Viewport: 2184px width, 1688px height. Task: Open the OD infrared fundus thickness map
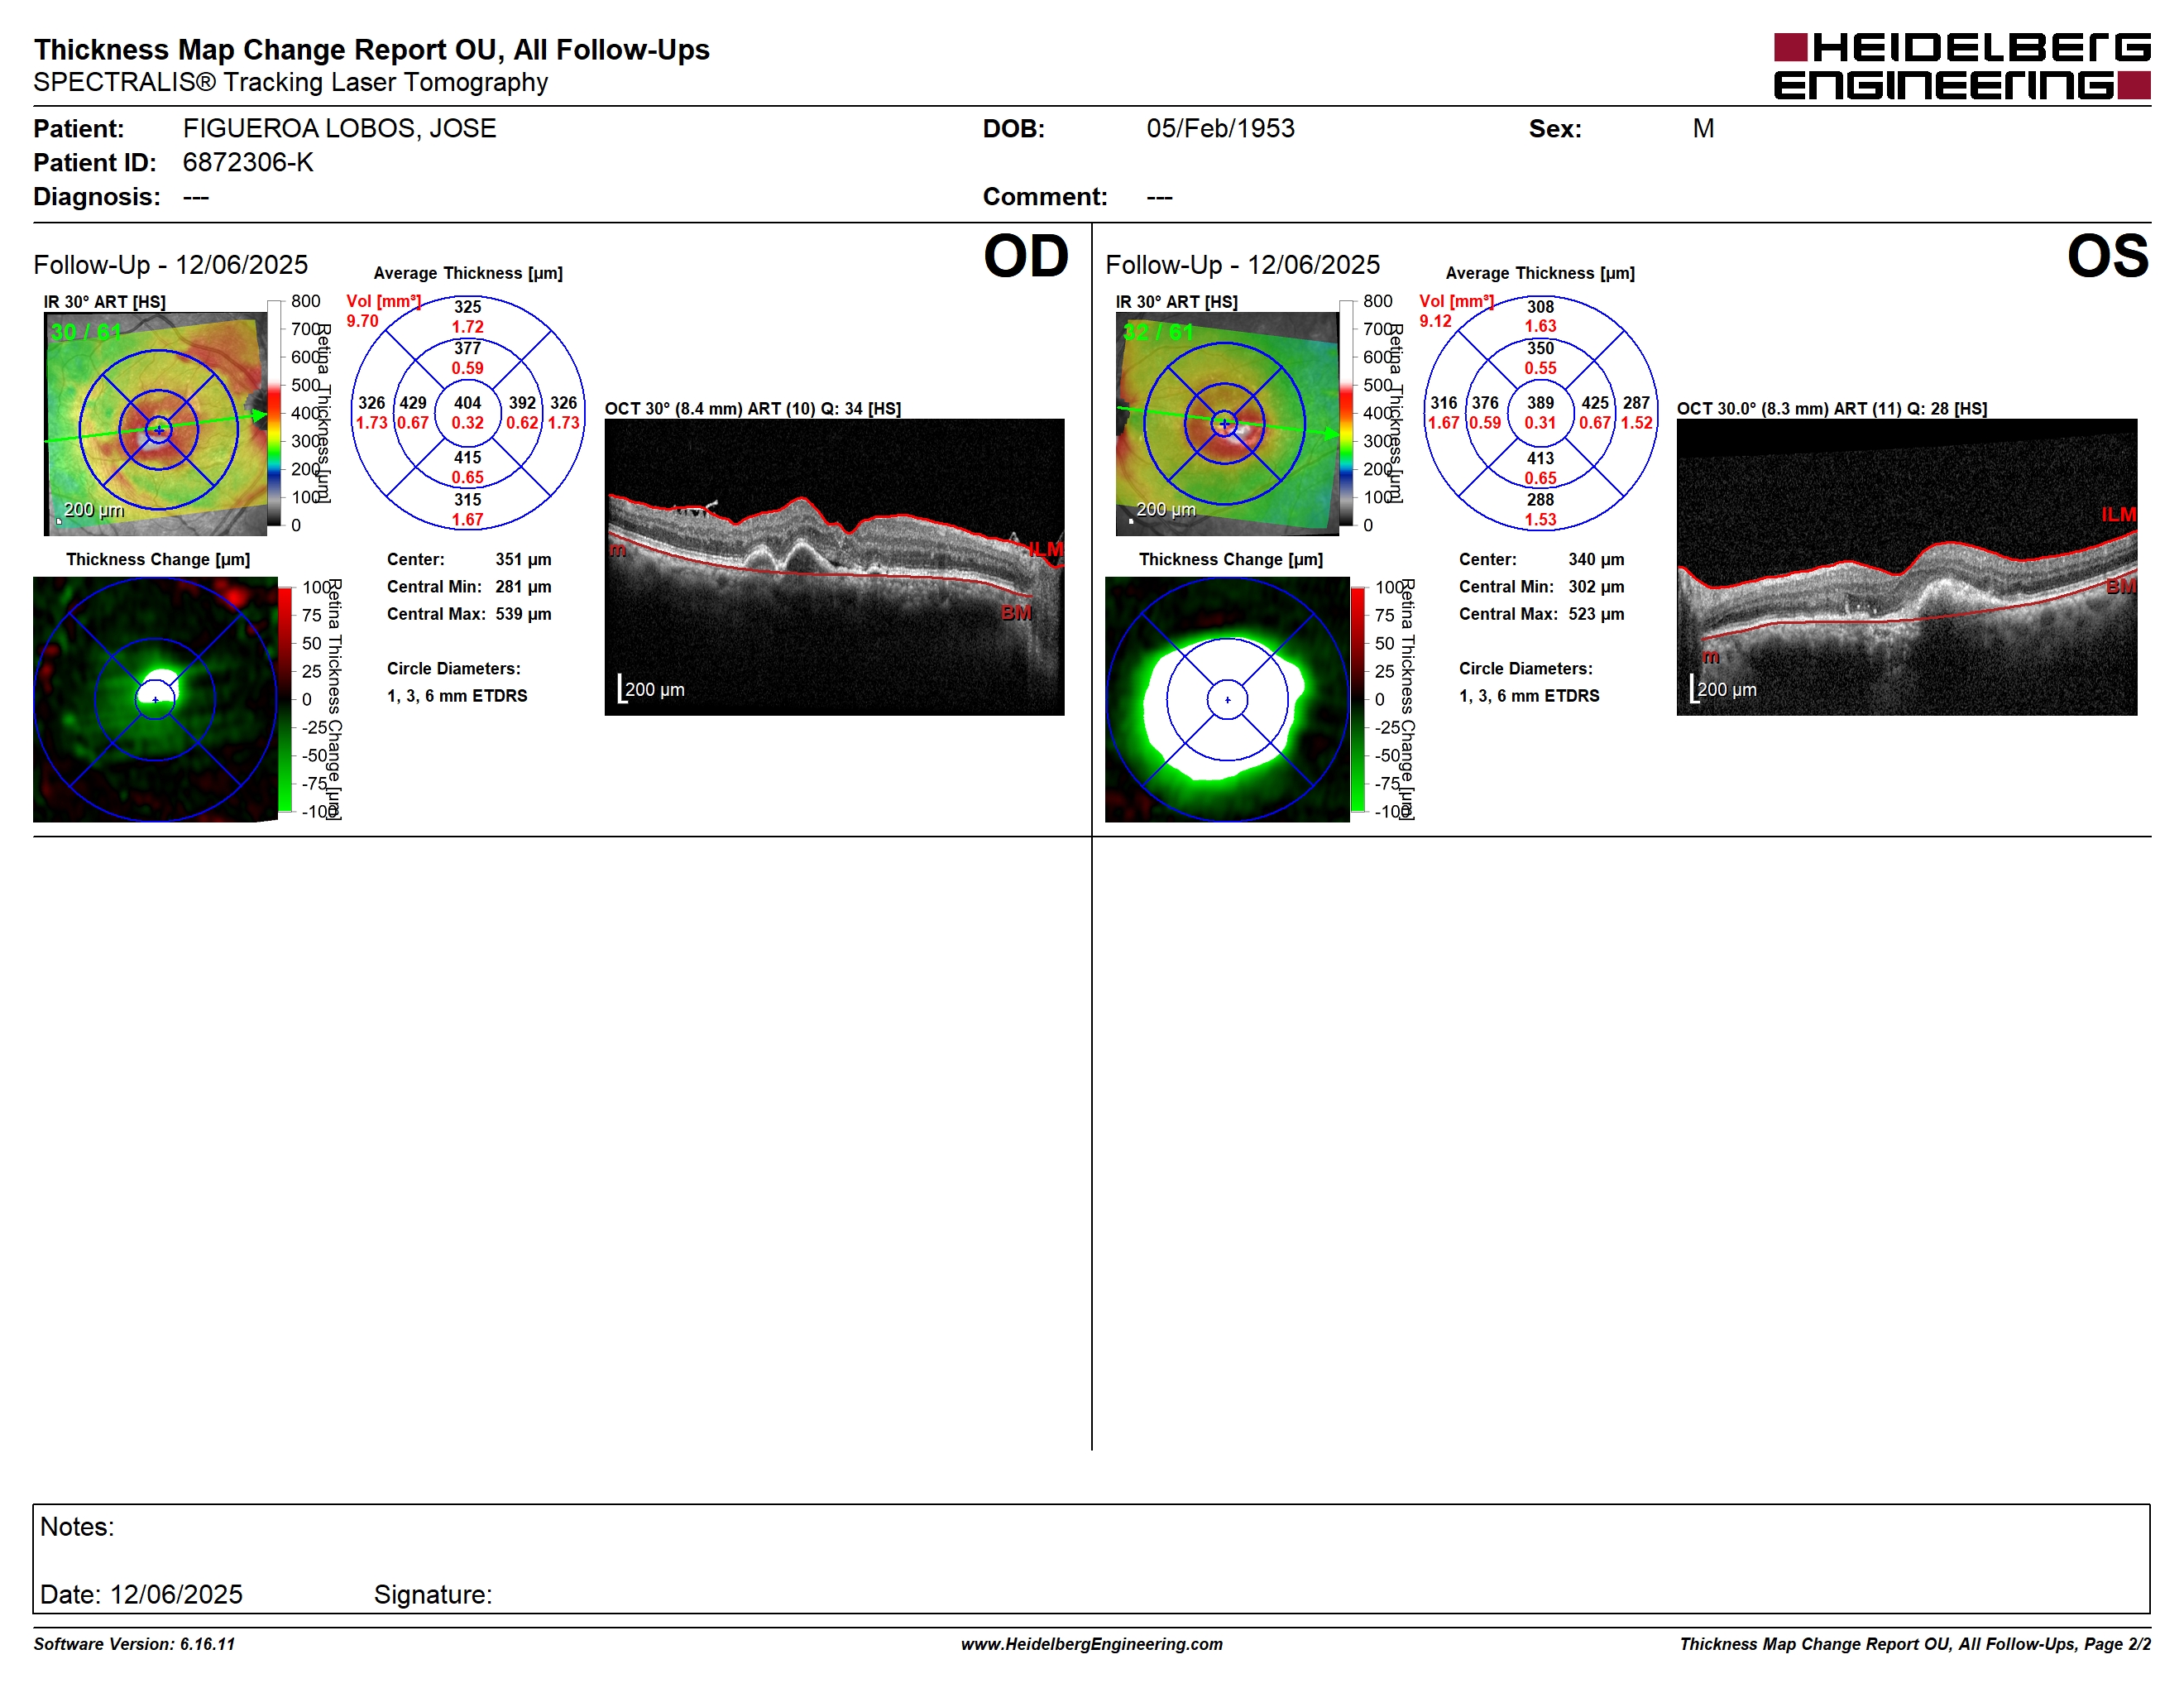pyautogui.click(x=155, y=424)
